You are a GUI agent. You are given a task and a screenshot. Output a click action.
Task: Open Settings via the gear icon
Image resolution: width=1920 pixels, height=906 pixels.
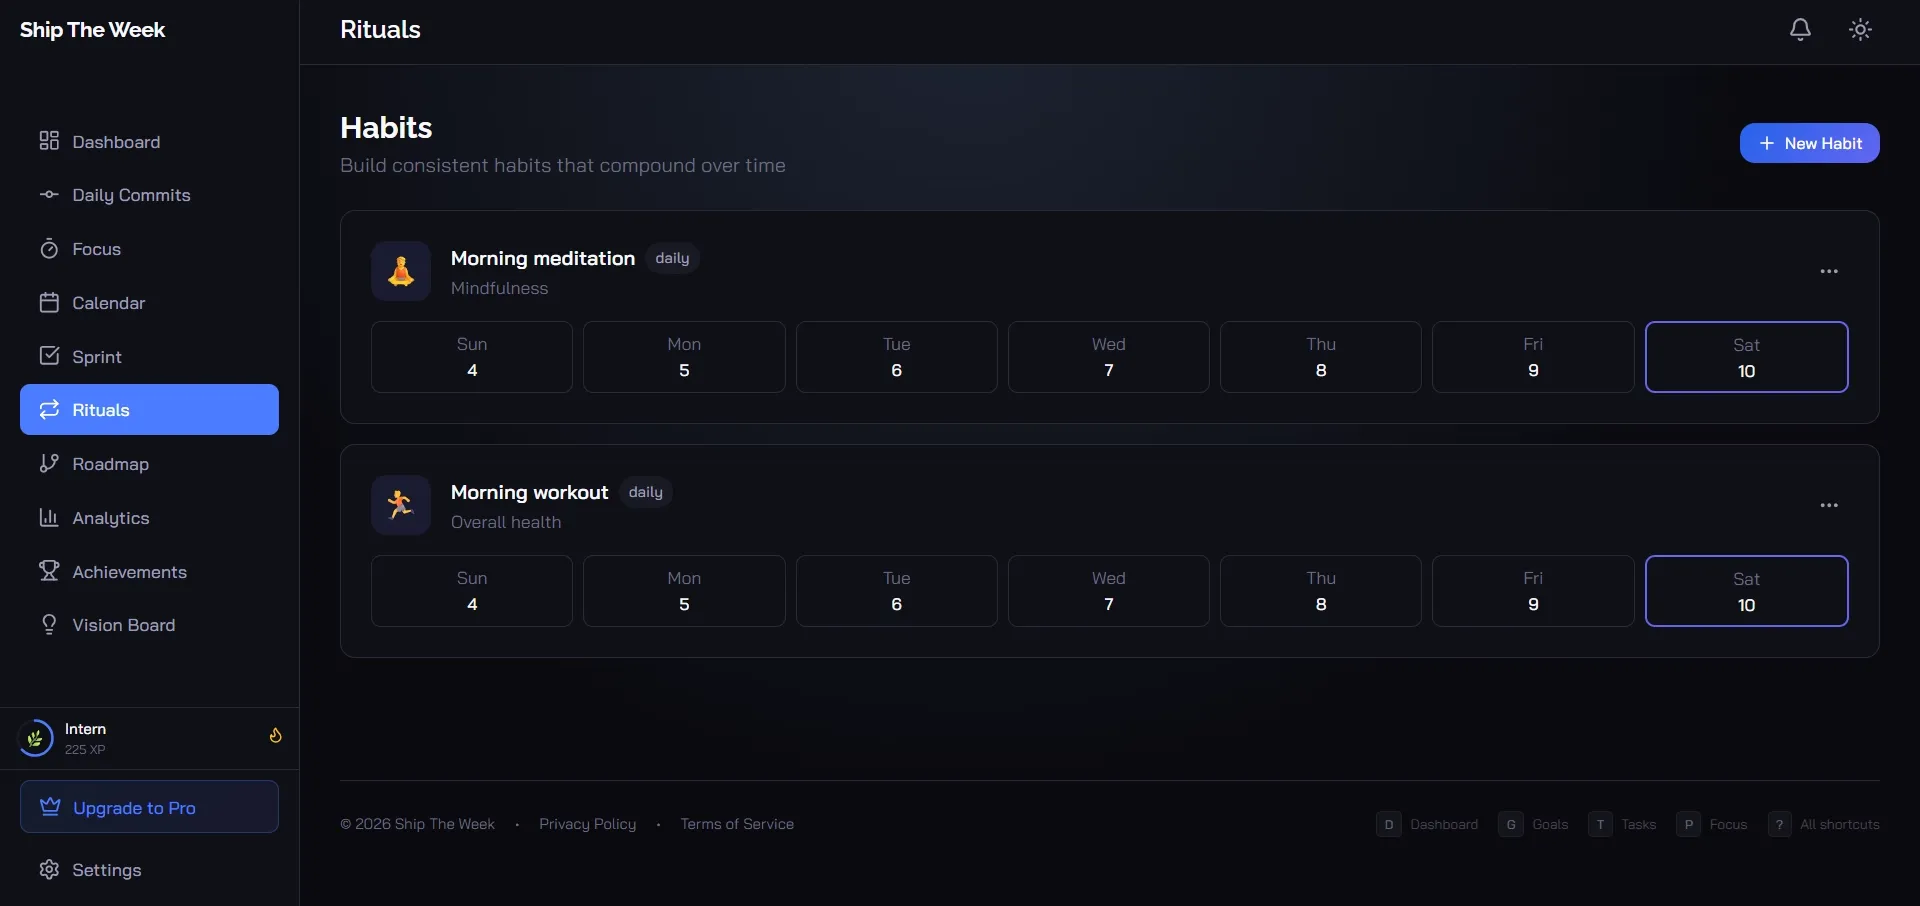pos(49,870)
